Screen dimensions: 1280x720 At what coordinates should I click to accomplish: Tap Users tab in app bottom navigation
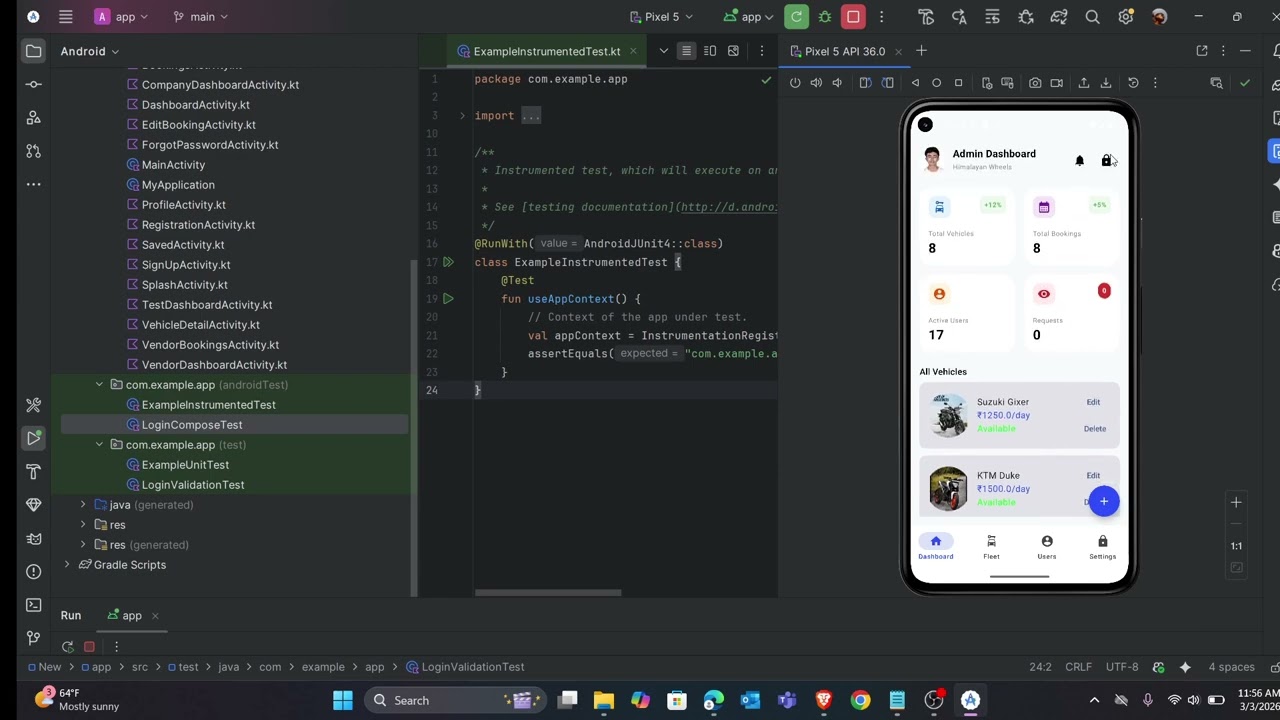pos(1046,547)
